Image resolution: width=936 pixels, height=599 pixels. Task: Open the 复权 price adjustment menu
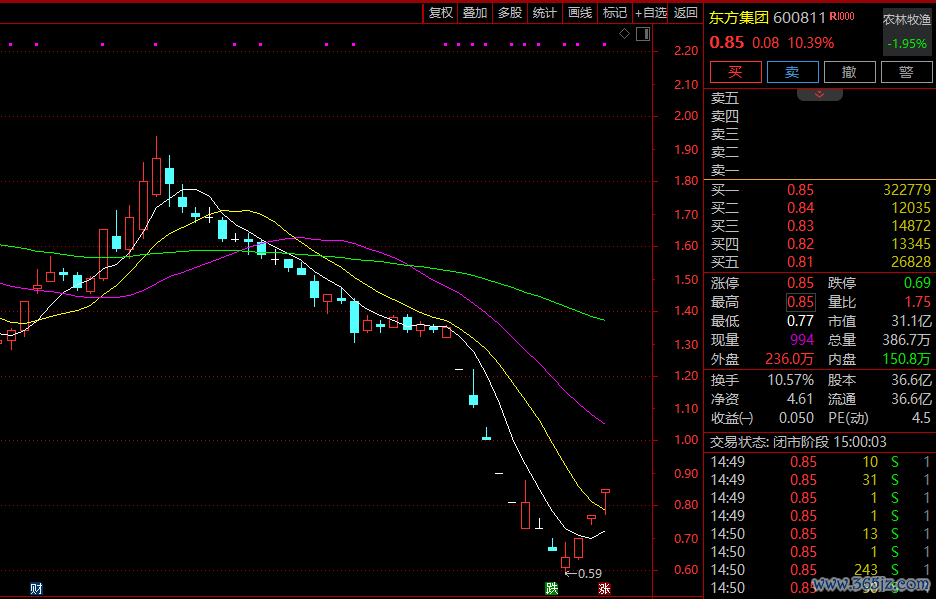pos(441,13)
